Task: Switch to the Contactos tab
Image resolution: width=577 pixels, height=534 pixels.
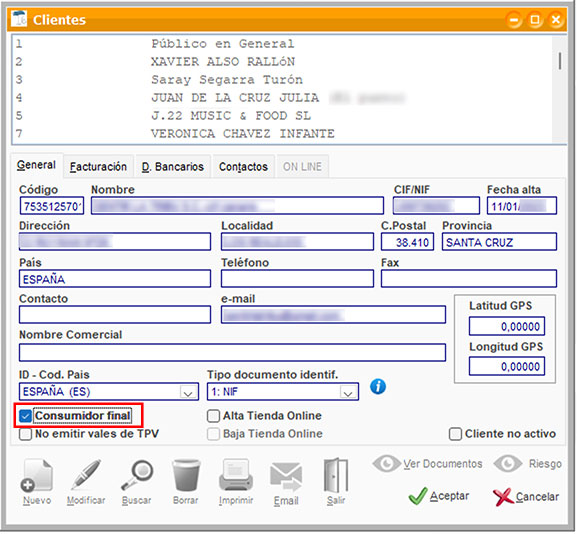Action: 243,167
